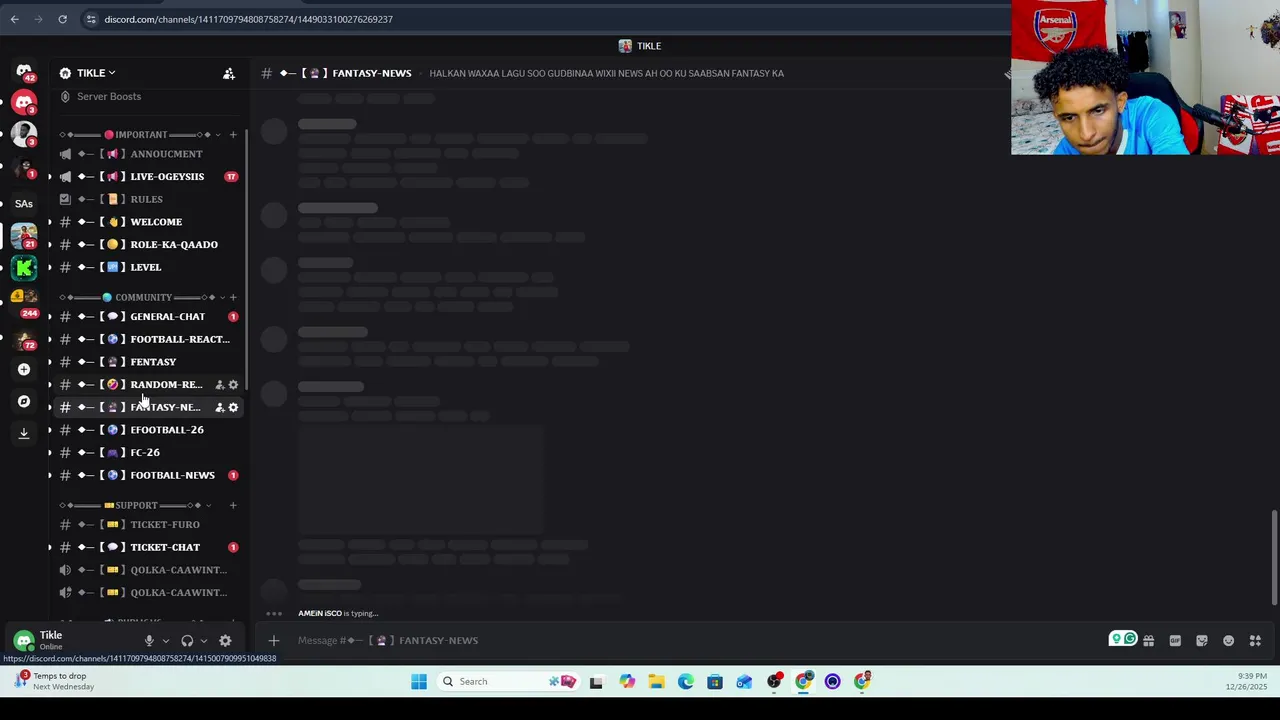The height and width of the screenshot is (720, 1280).
Task: Open the FC-26 channel
Action: (x=147, y=453)
